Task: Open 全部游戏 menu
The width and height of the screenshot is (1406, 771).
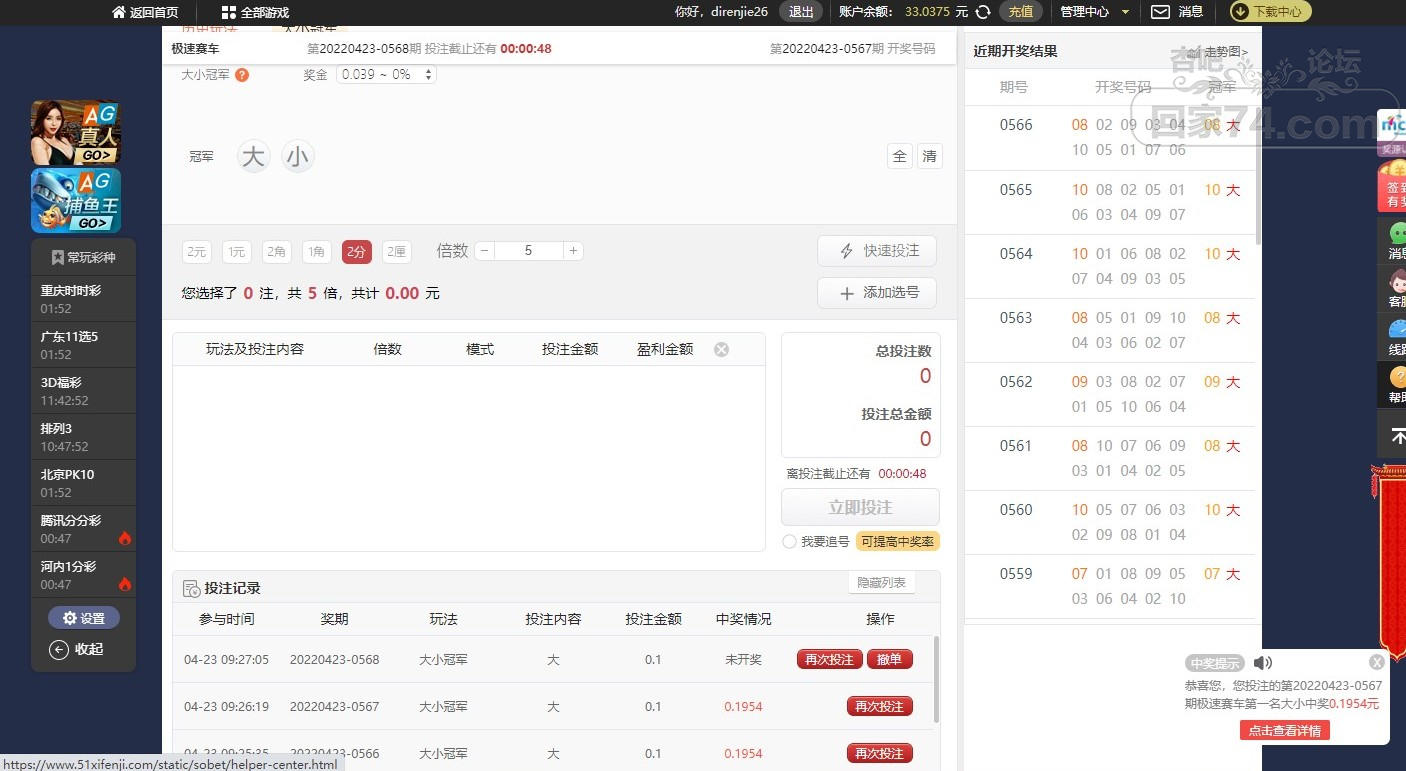Action: click(x=255, y=12)
